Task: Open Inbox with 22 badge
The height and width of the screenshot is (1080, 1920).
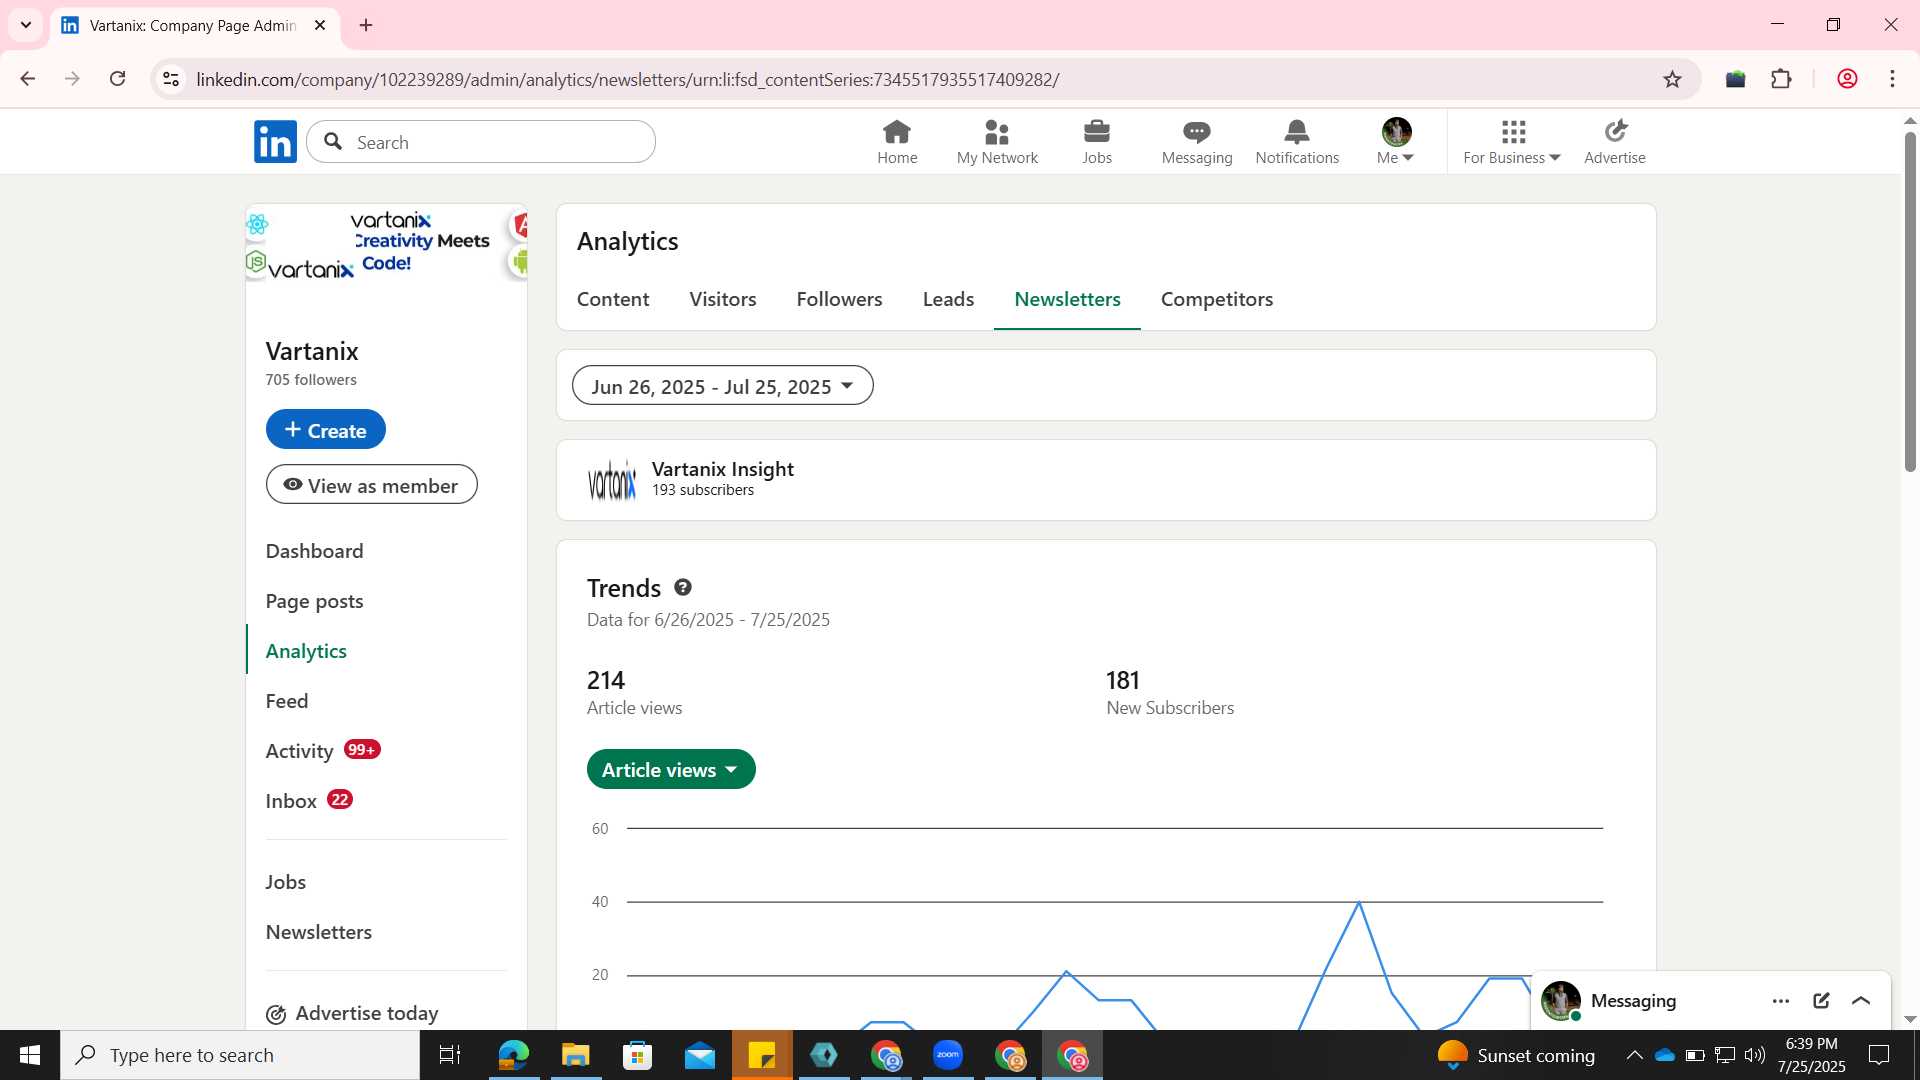Action: tap(309, 801)
